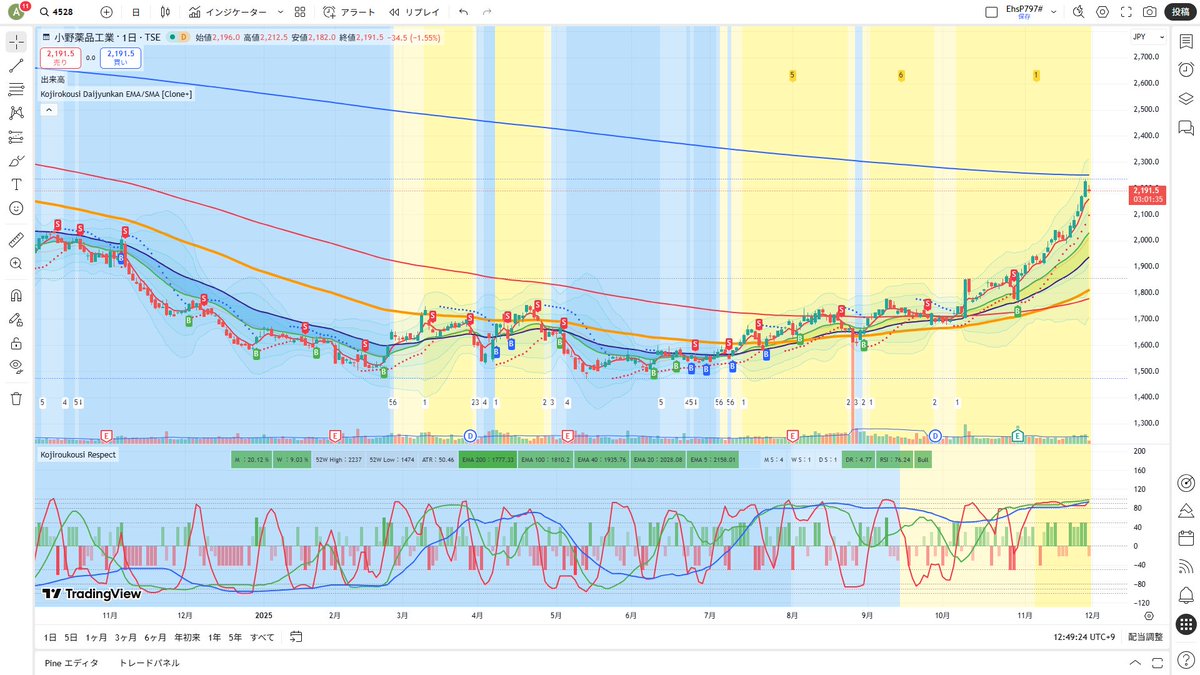Open the pattern drawing tools

(16, 113)
